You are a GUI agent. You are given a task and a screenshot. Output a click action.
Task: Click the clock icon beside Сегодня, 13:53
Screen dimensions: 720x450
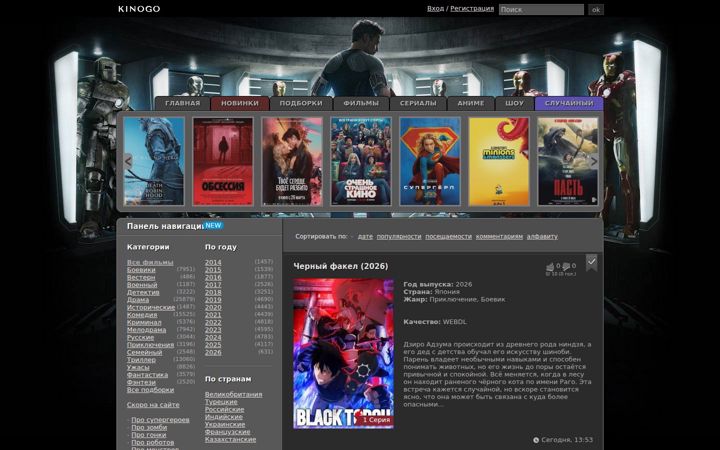[536, 440]
